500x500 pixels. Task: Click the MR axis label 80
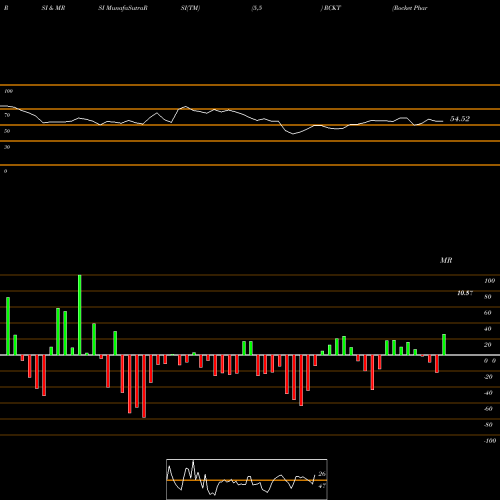click(488, 297)
